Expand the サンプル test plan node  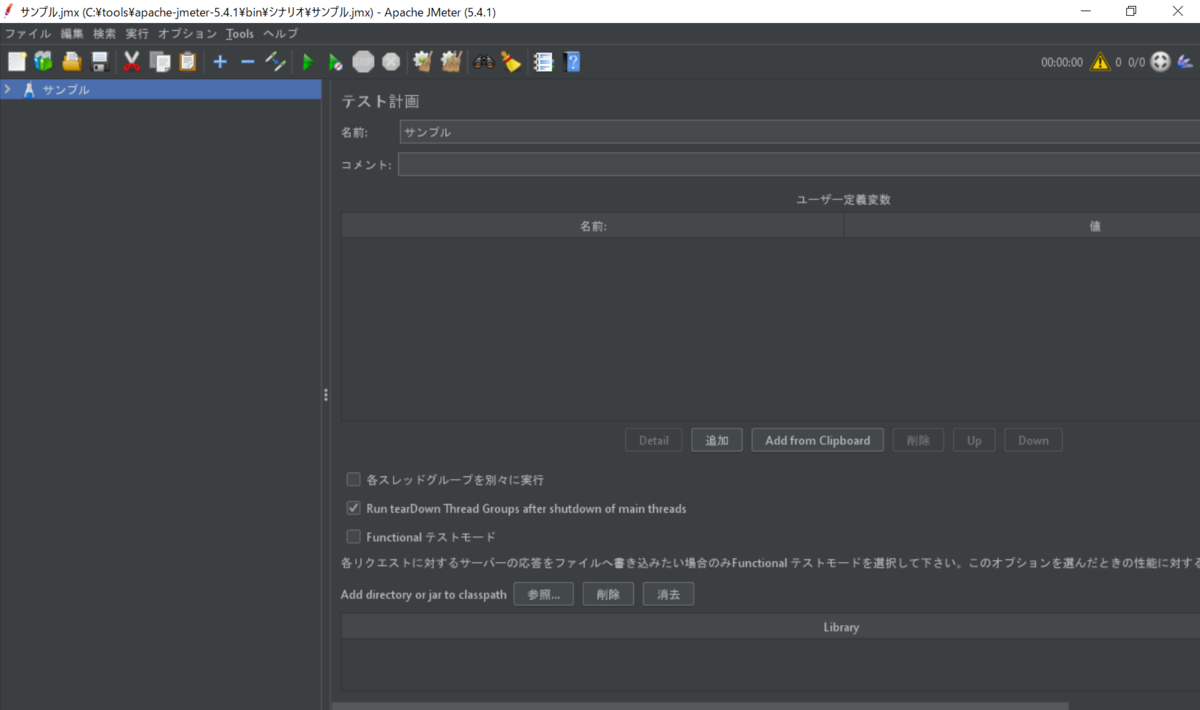7,89
